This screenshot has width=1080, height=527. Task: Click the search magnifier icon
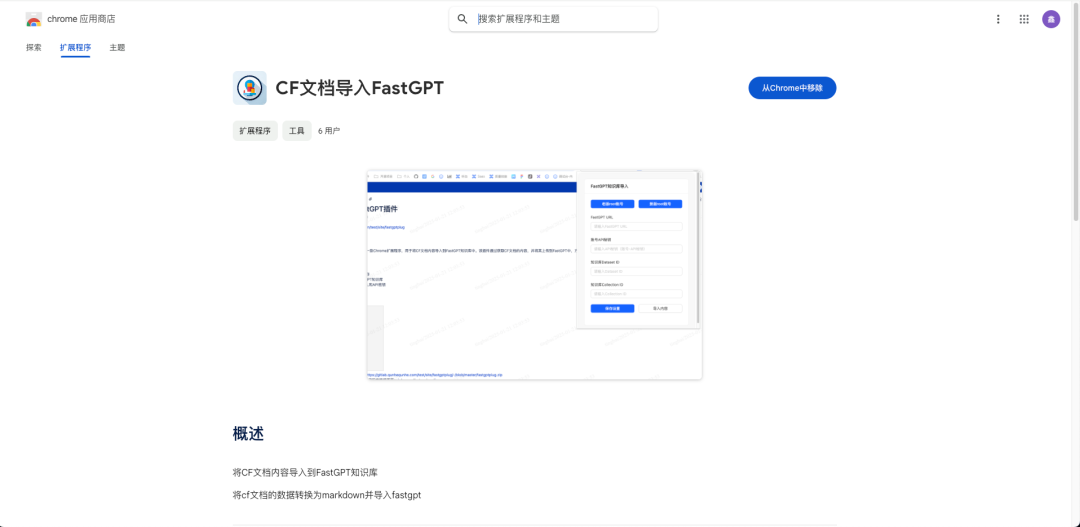tap(463, 19)
